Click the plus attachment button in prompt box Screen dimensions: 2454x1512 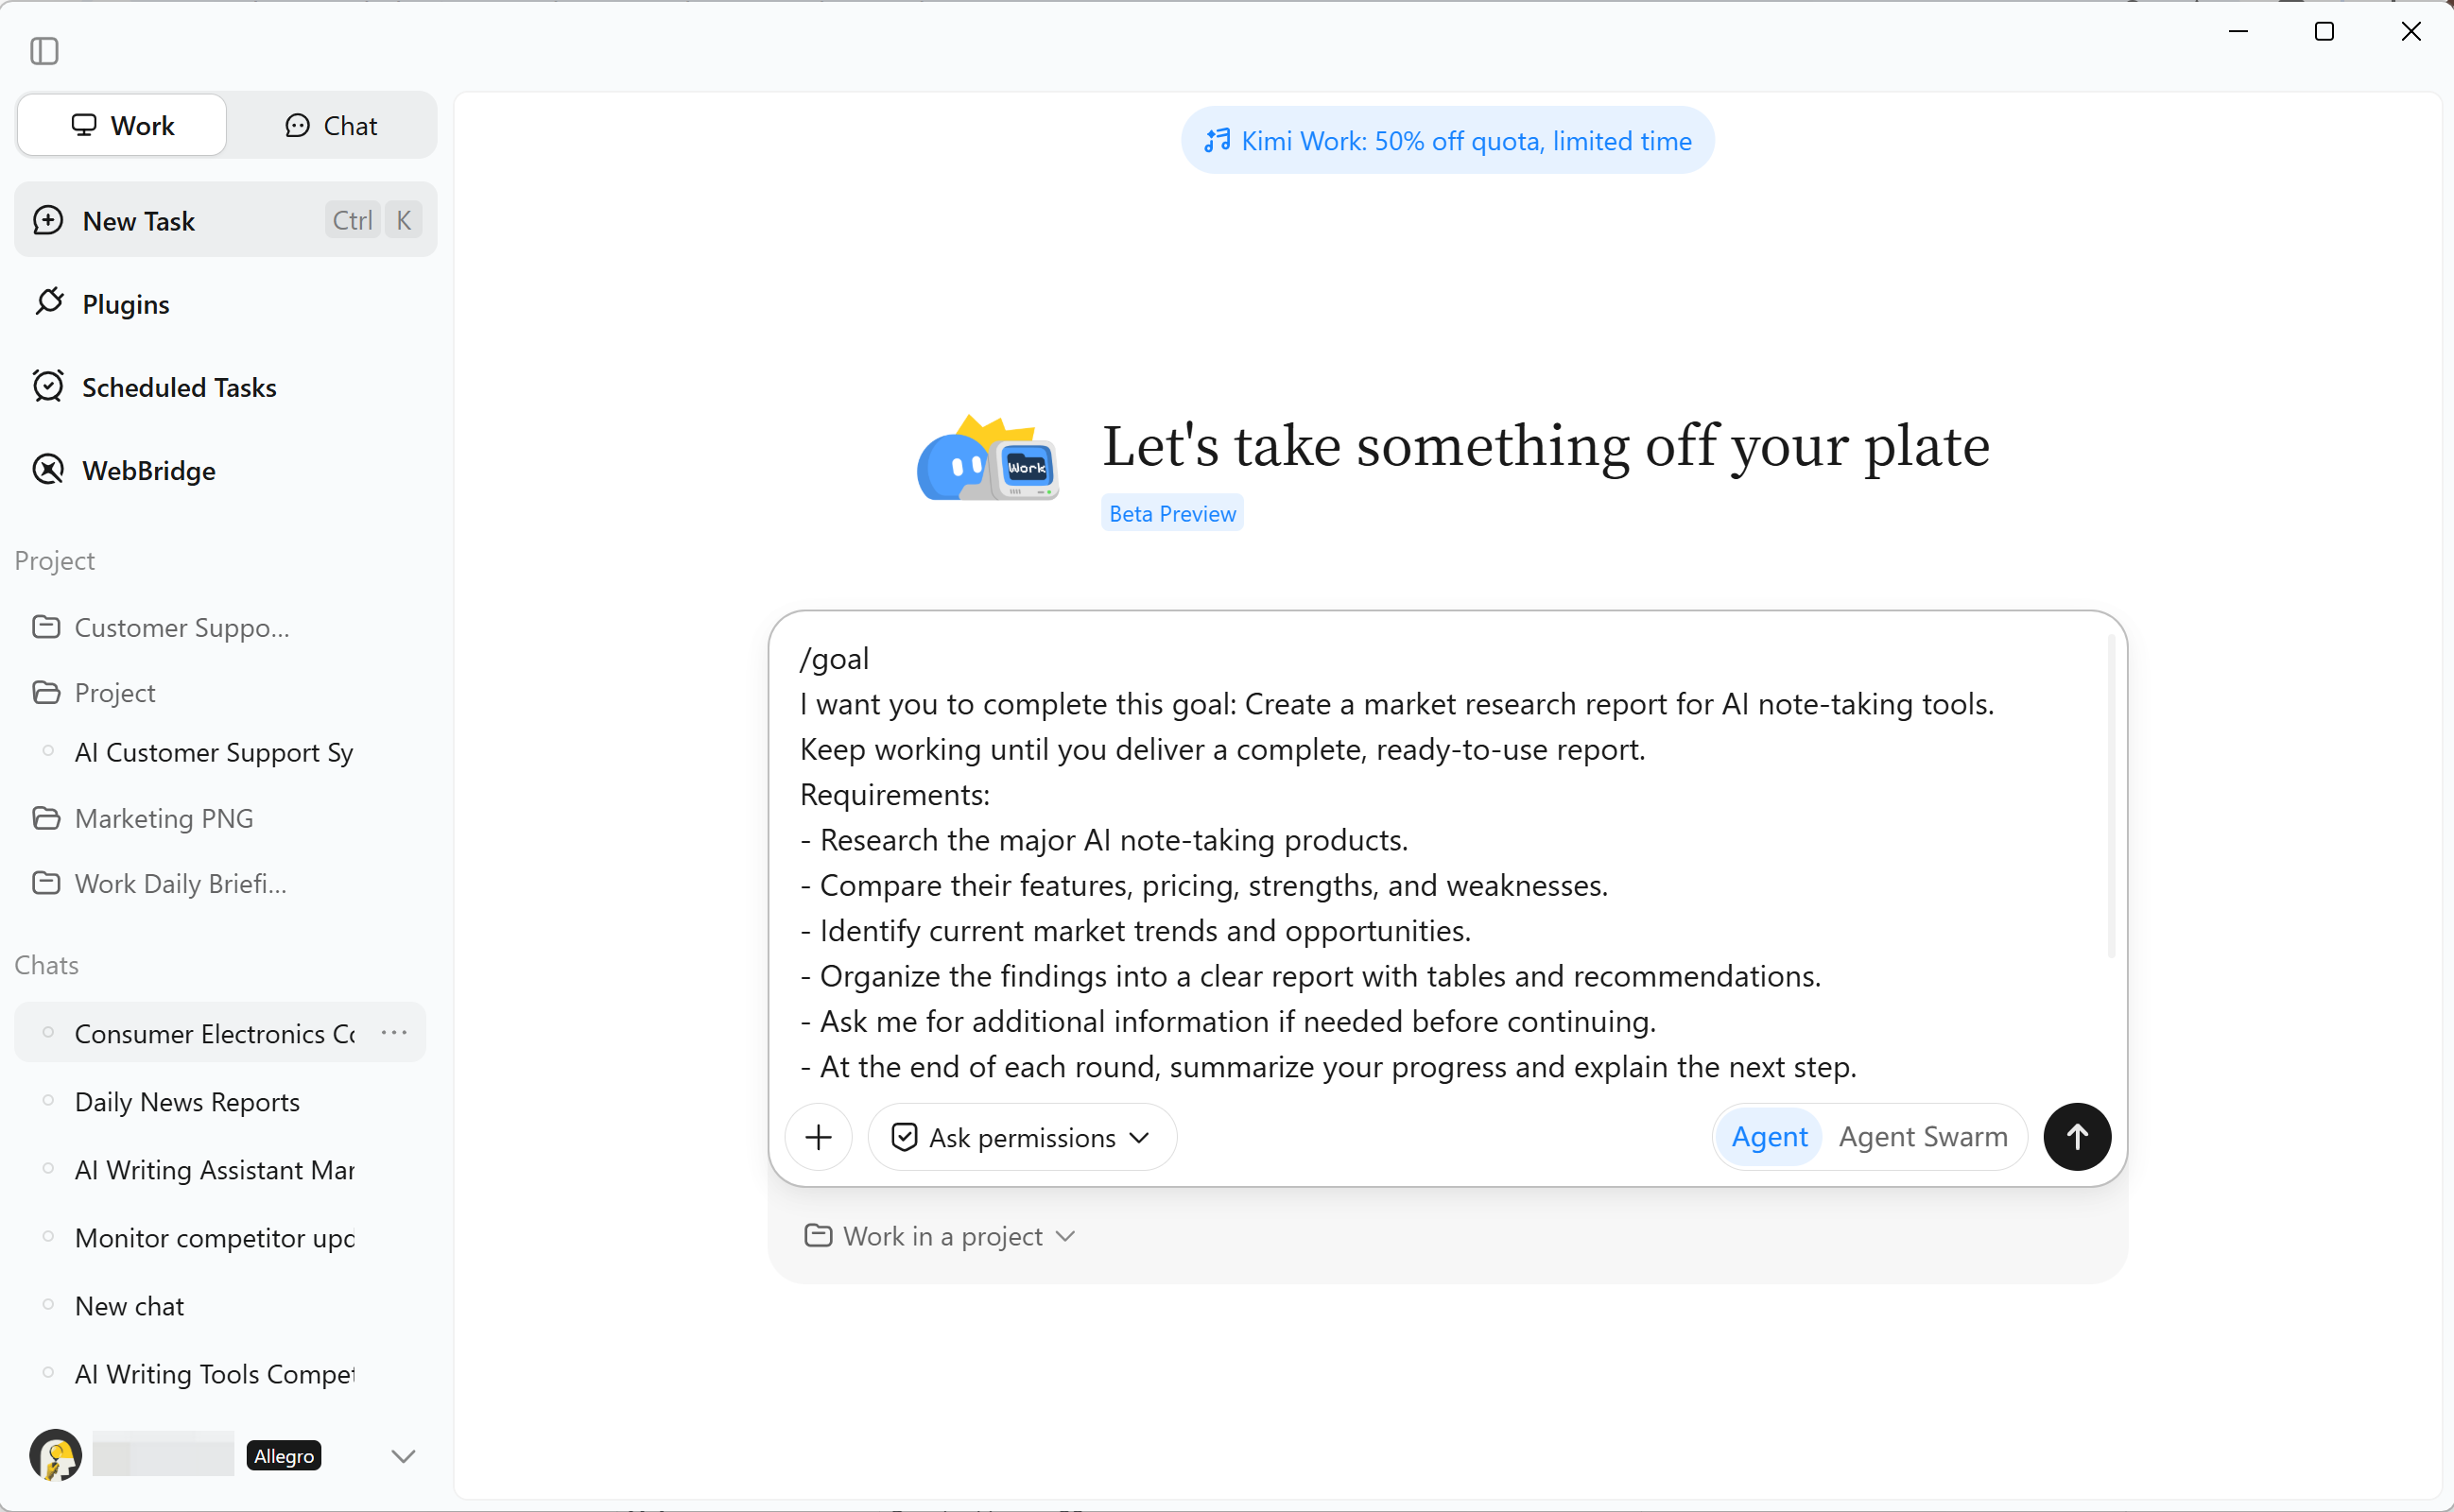[x=818, y=1137]
